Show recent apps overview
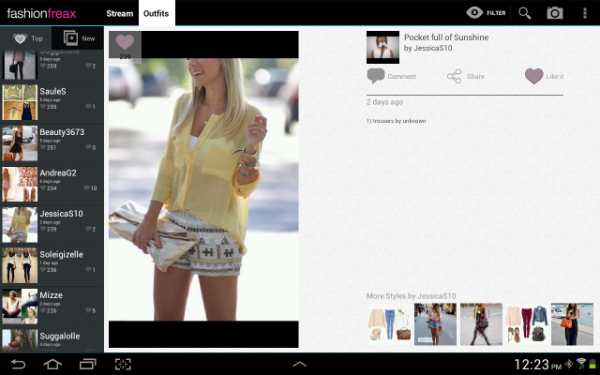 tap(88, 364)
